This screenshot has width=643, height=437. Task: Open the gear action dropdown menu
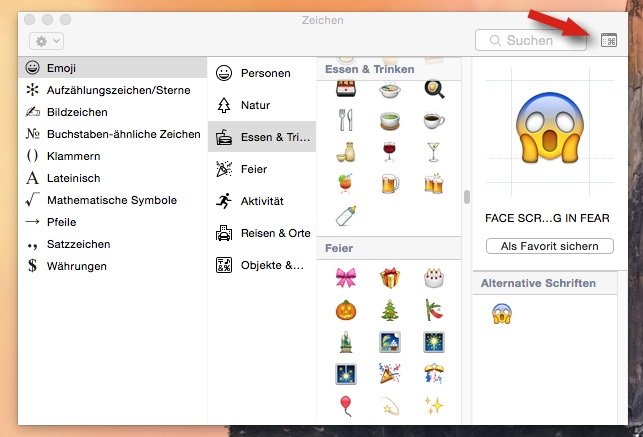[x=46, y=41]
